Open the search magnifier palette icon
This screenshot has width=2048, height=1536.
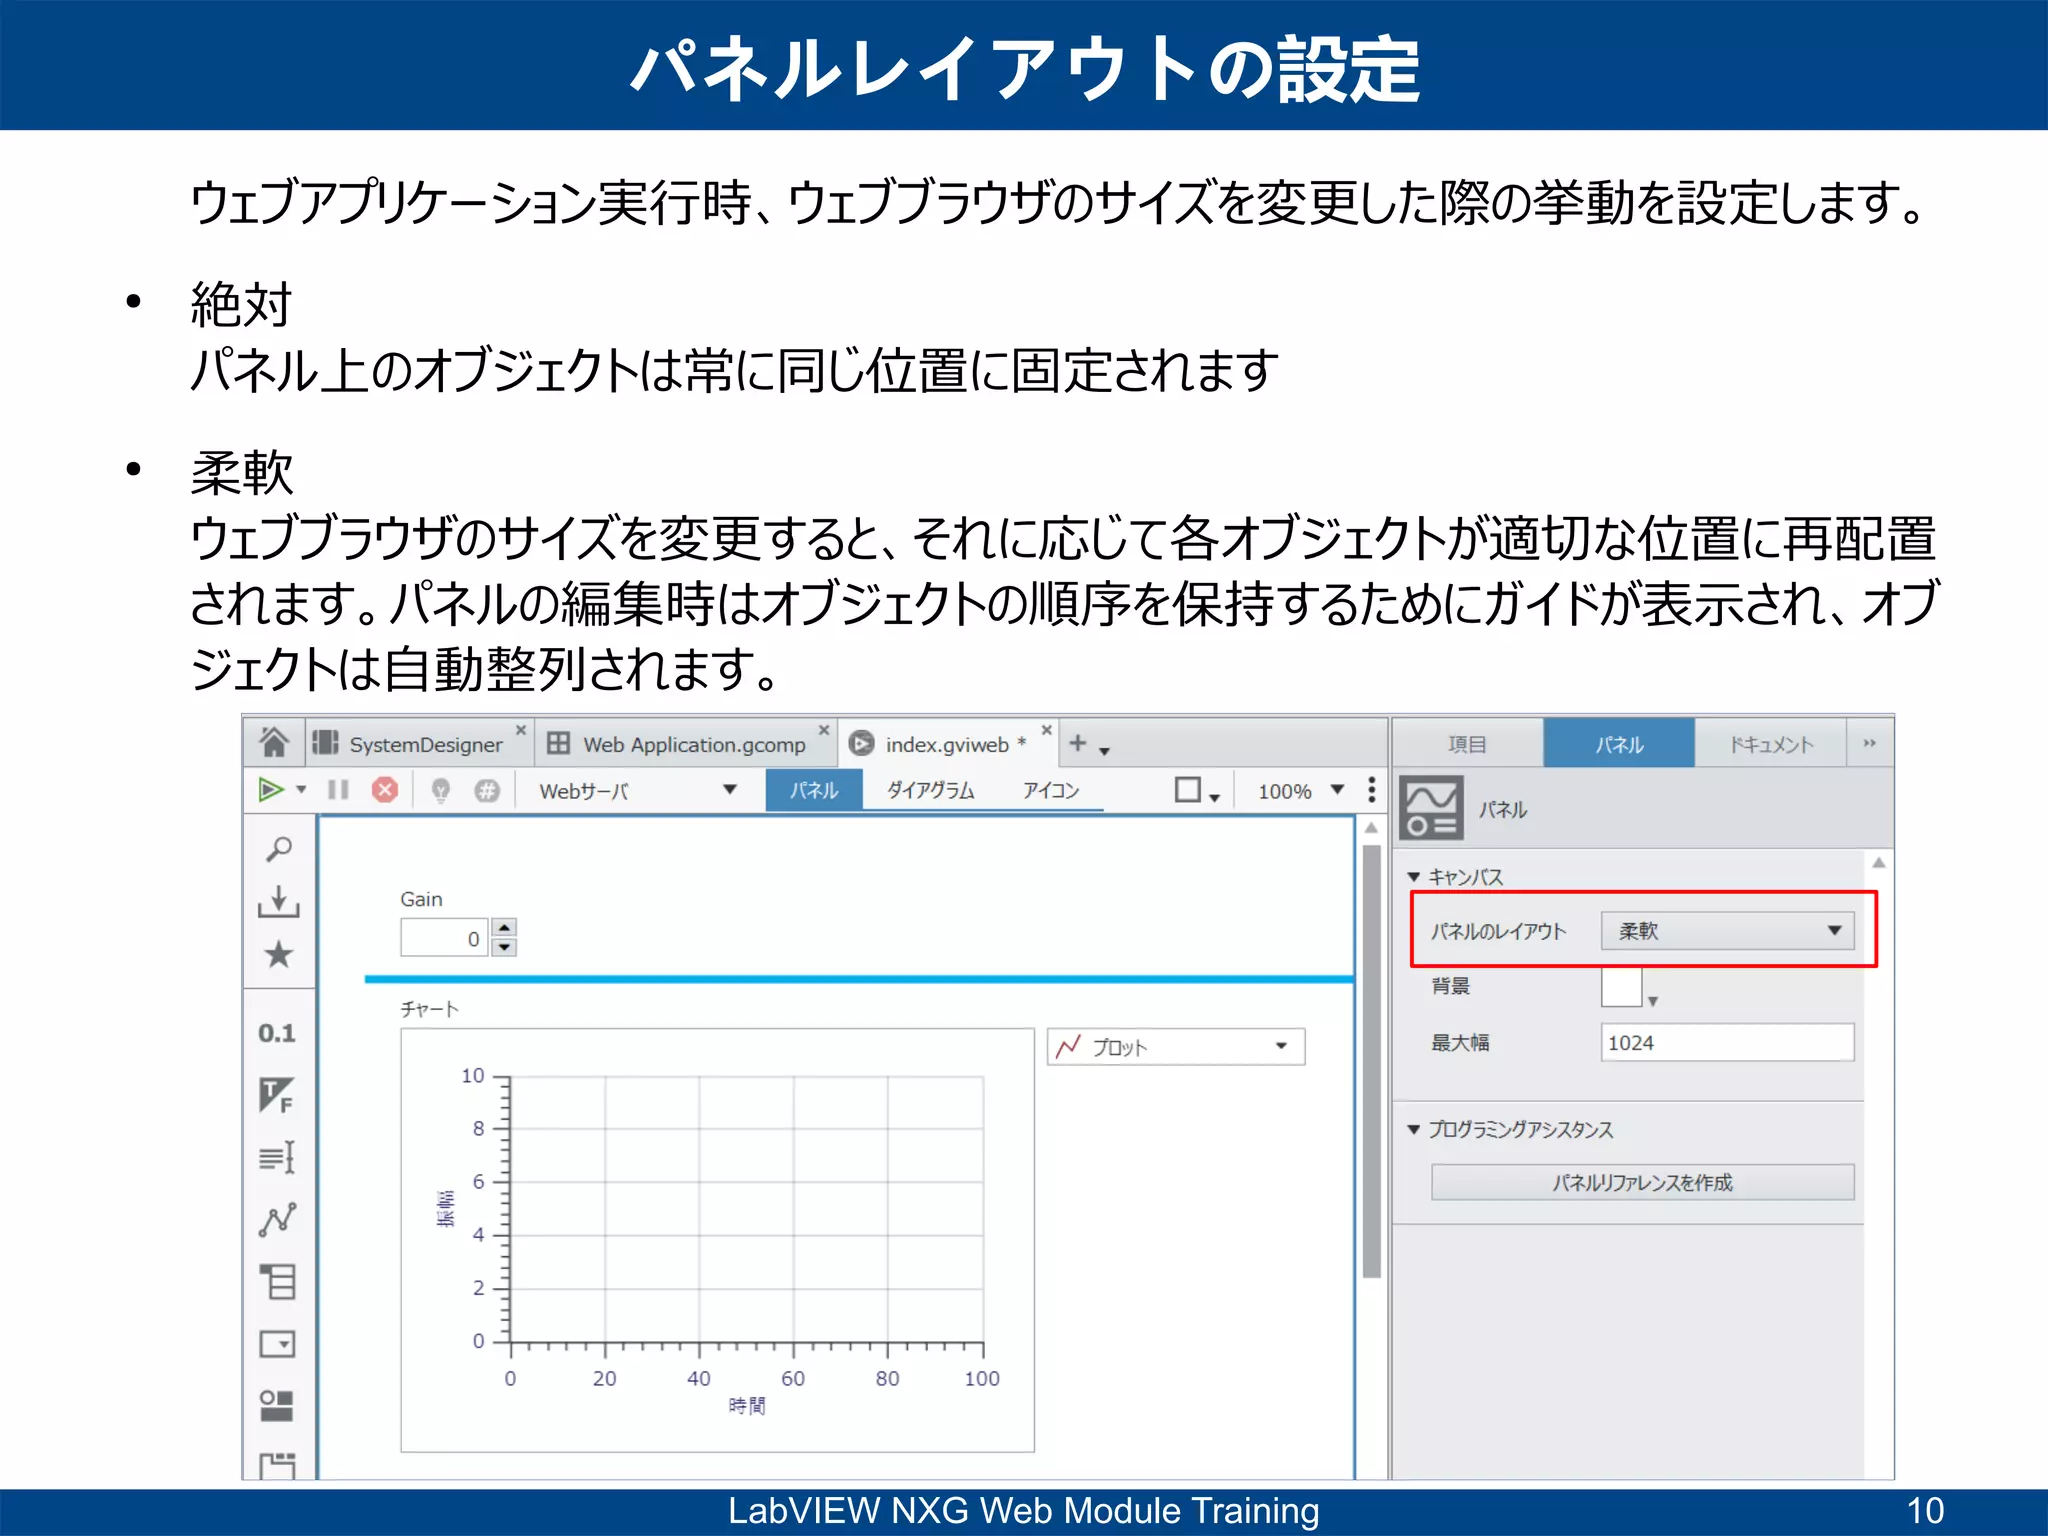coord(279,849)
